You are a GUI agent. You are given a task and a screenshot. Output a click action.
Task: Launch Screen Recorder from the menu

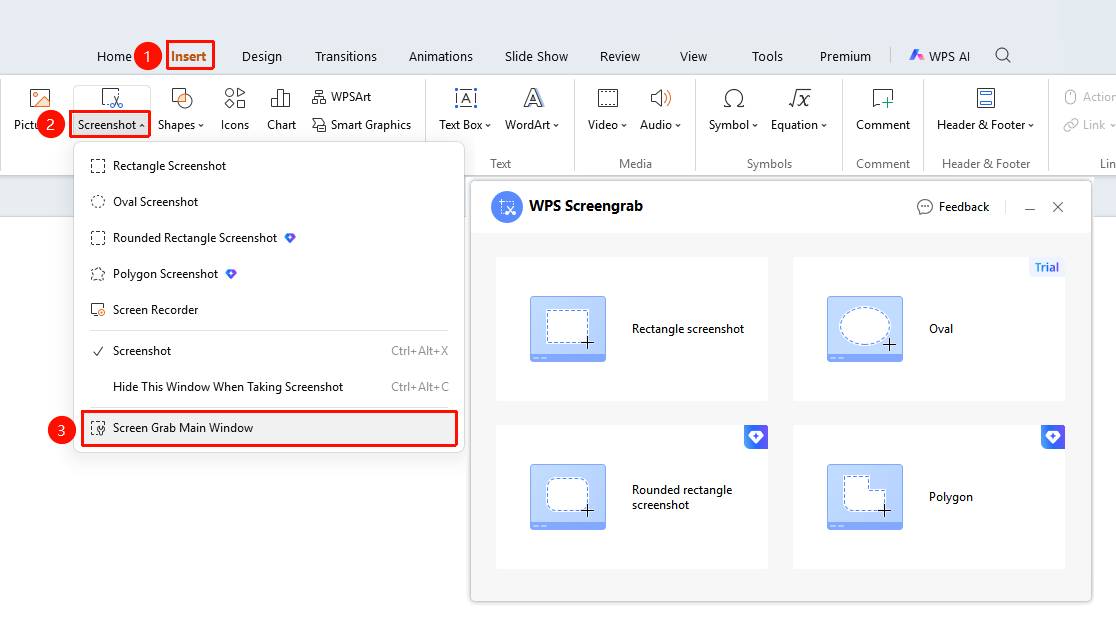pos(269,310)
